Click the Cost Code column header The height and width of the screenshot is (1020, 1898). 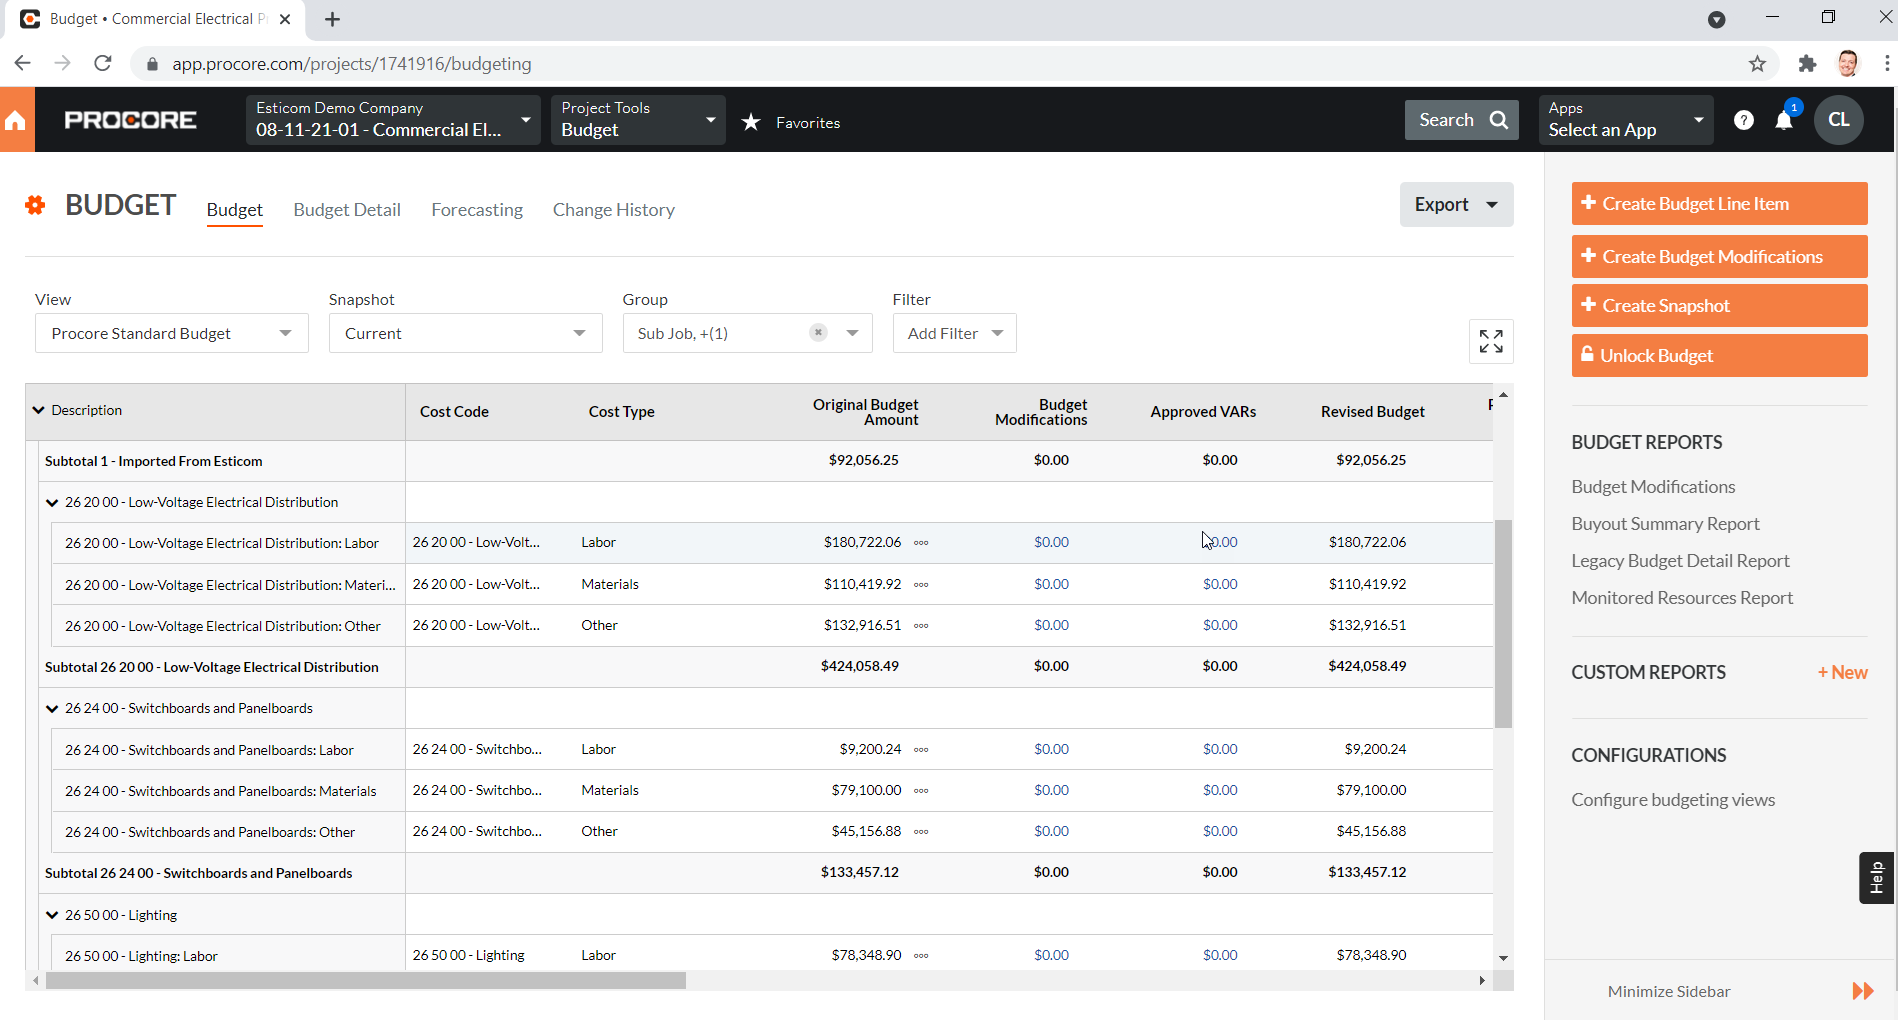(454, 412)
